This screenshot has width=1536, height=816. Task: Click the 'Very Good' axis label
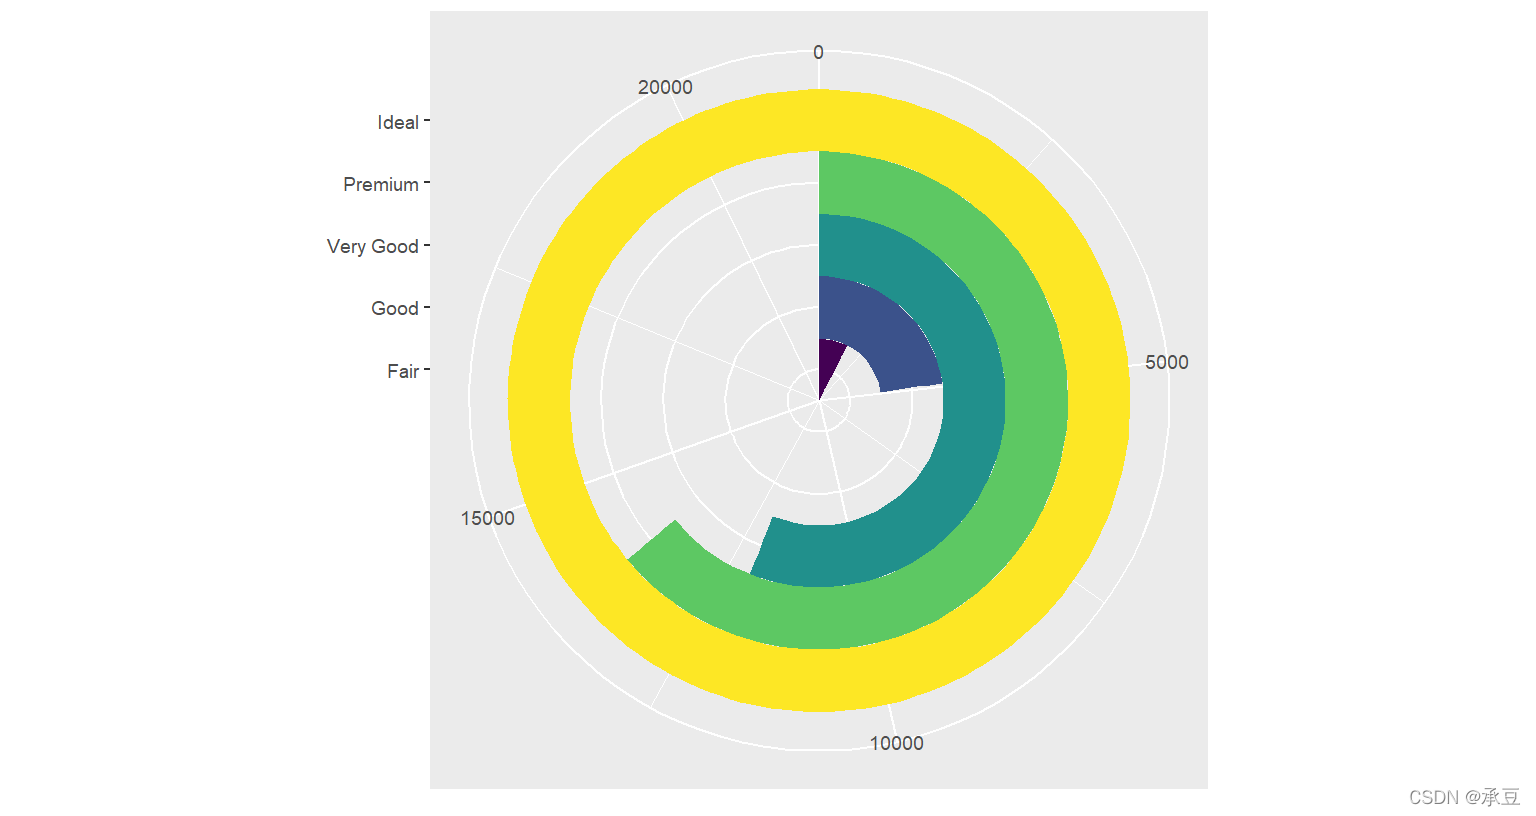[373, 246]
